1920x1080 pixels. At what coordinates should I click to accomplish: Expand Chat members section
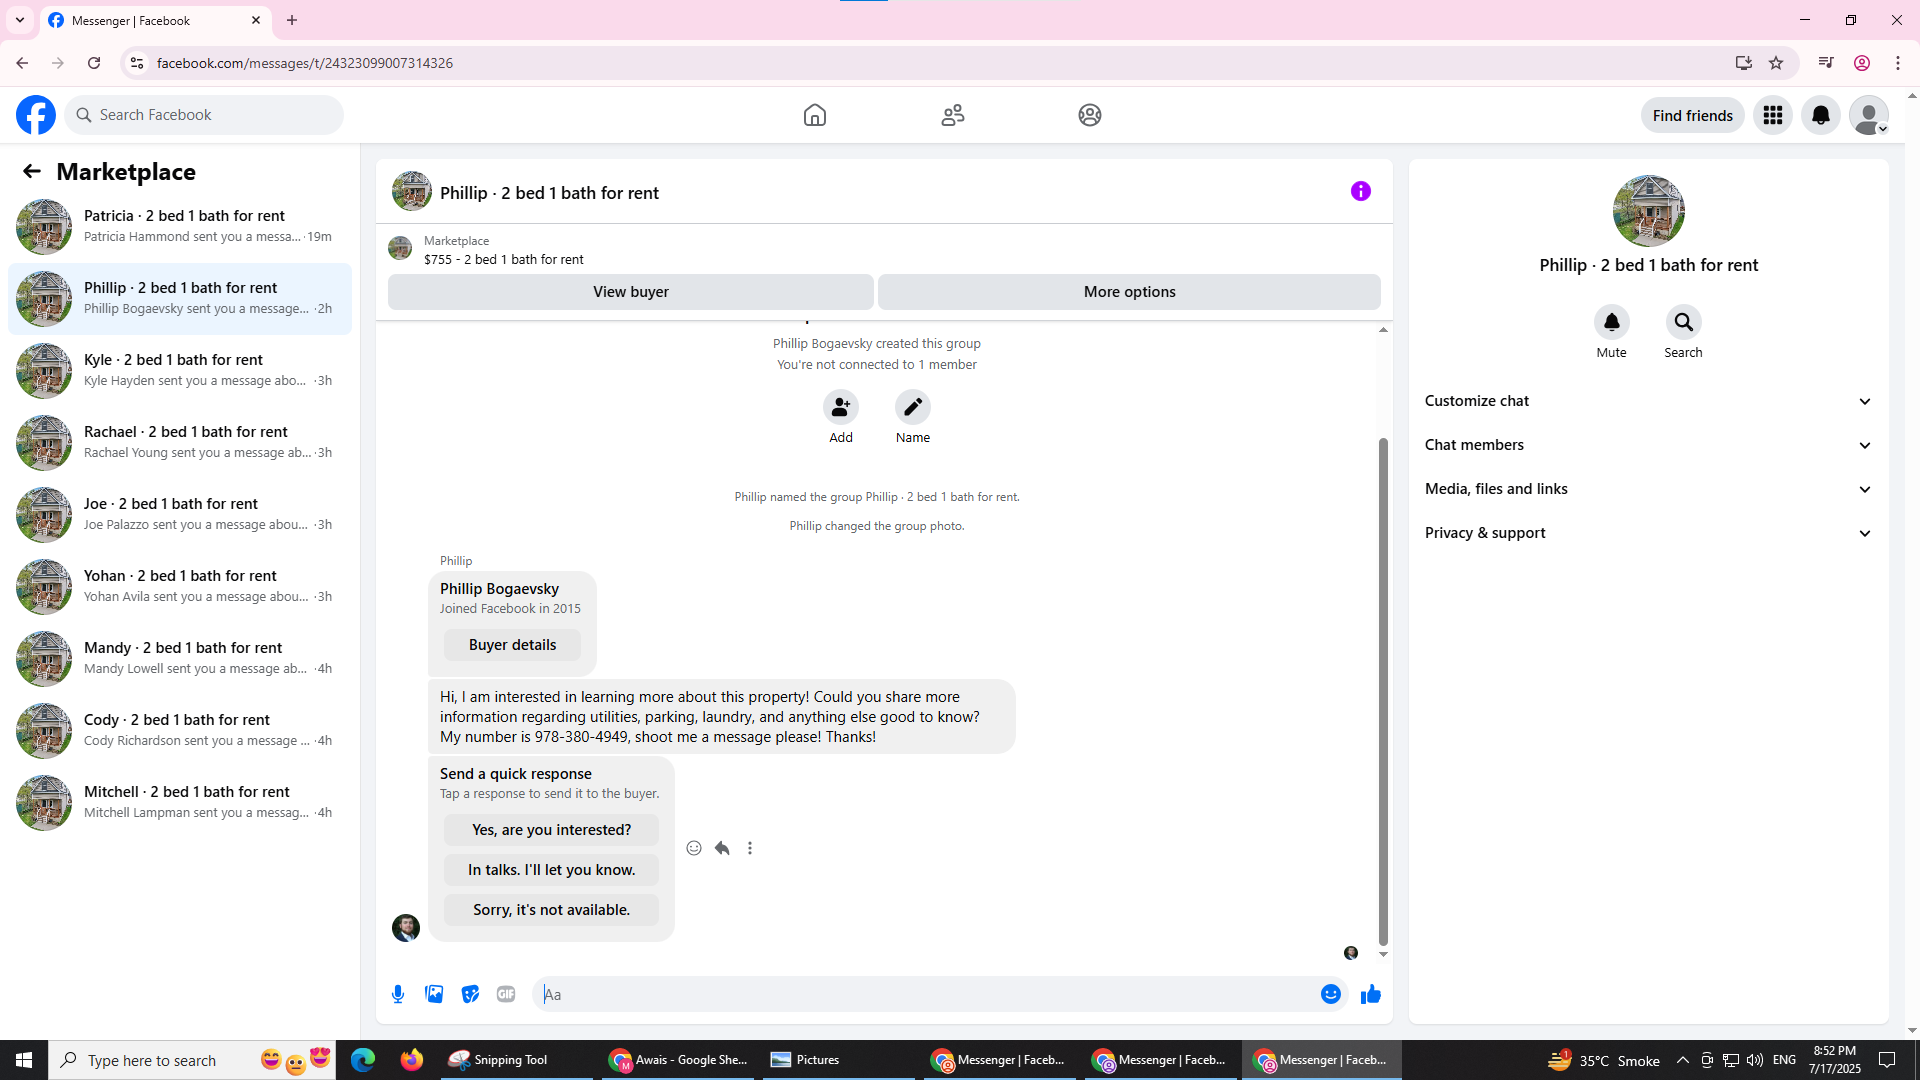[x=1648, y=445]
